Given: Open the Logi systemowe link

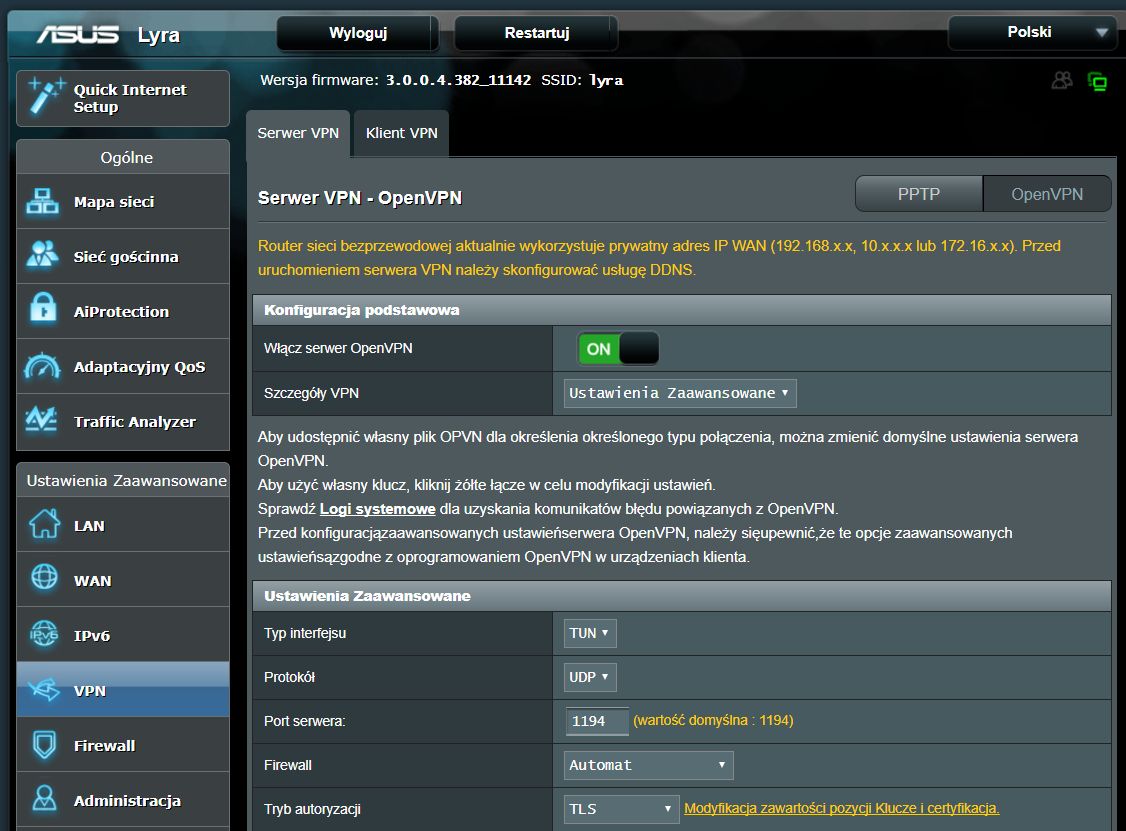Looking at the screenshot, I should click(x=377, y=509).
